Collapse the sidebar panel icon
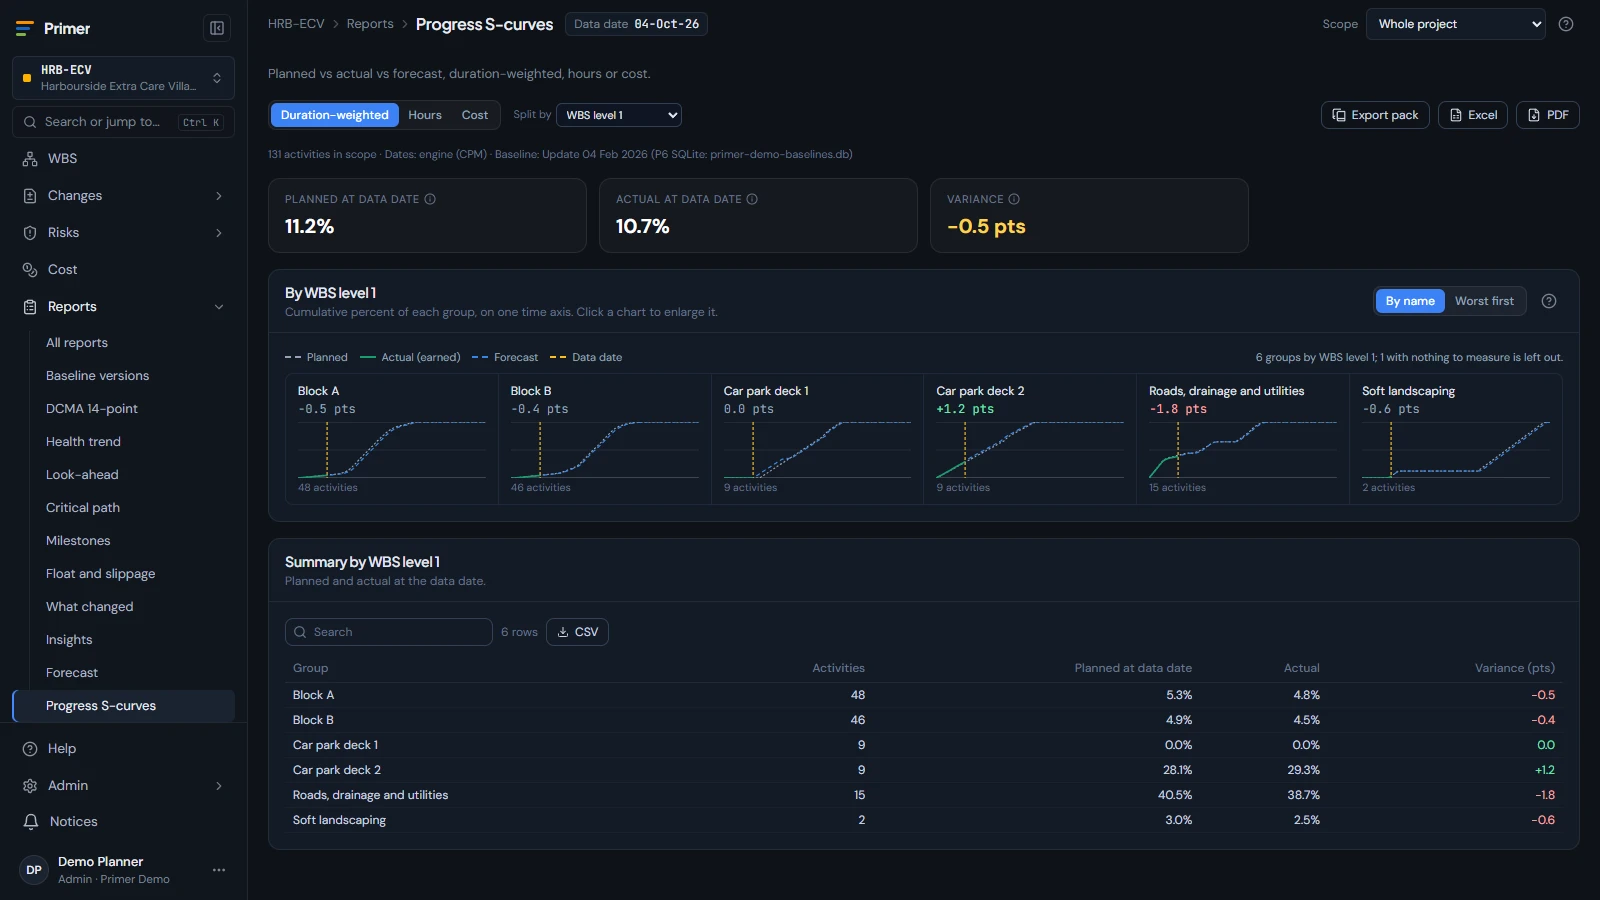The image size is (1600, 900). [217, 28]
